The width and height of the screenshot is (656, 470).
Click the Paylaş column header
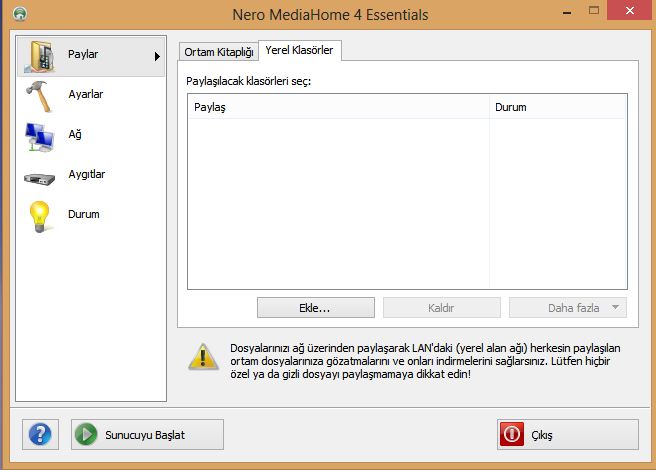coord(337,107)
